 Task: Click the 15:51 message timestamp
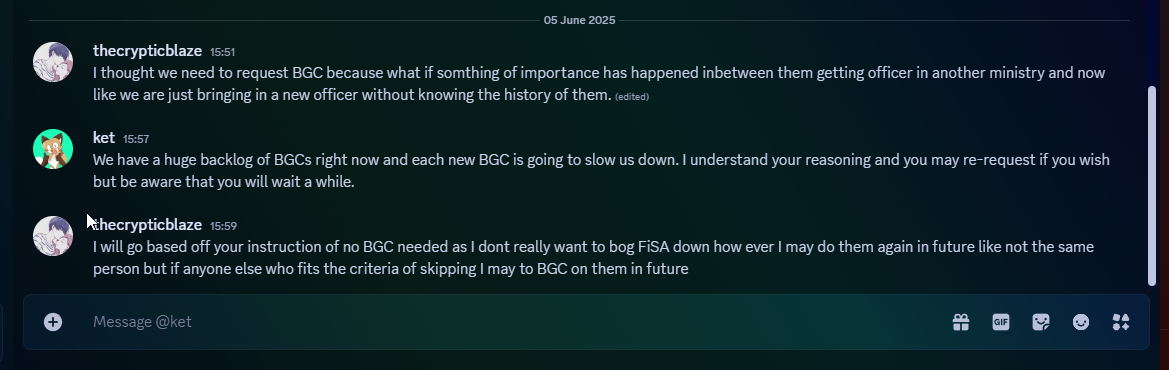pyautogui.click(x=222, y=52)
